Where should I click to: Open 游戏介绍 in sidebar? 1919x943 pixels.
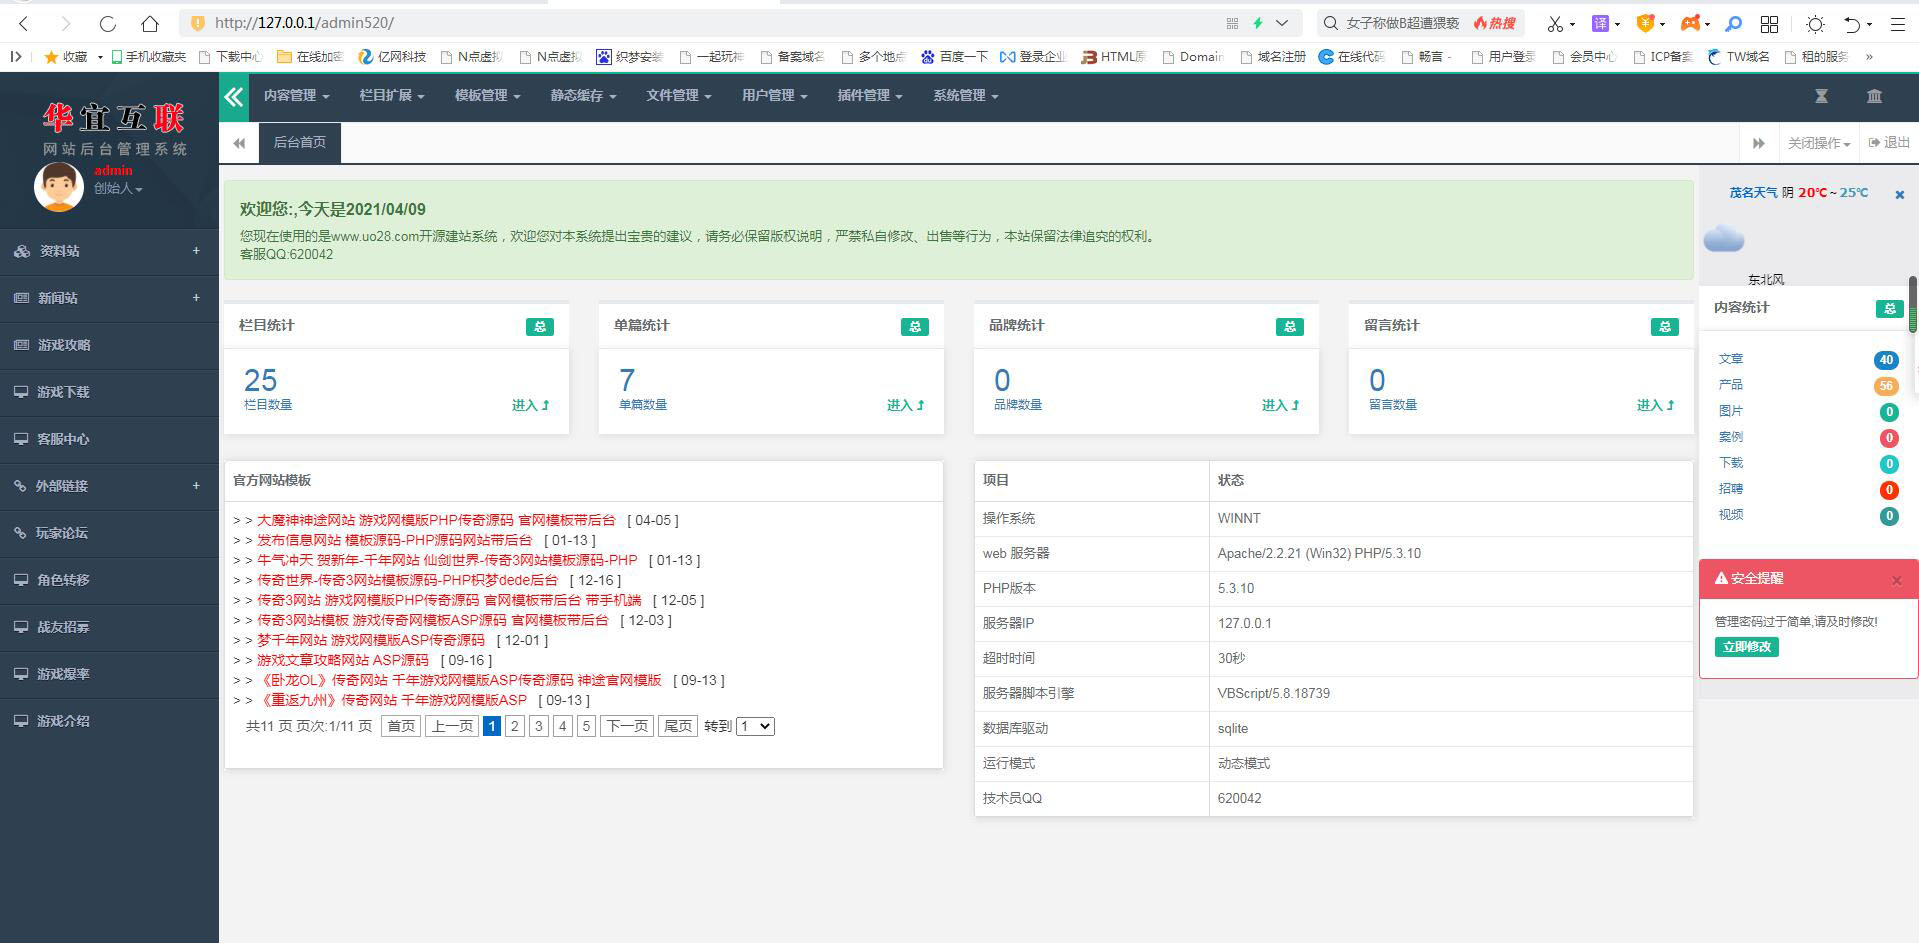(109, 721)
